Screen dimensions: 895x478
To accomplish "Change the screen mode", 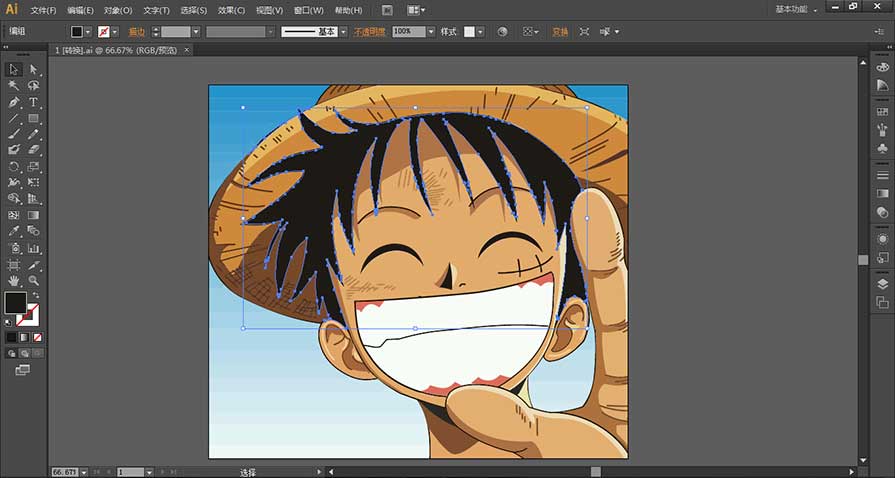I will (x=22, y=369).
